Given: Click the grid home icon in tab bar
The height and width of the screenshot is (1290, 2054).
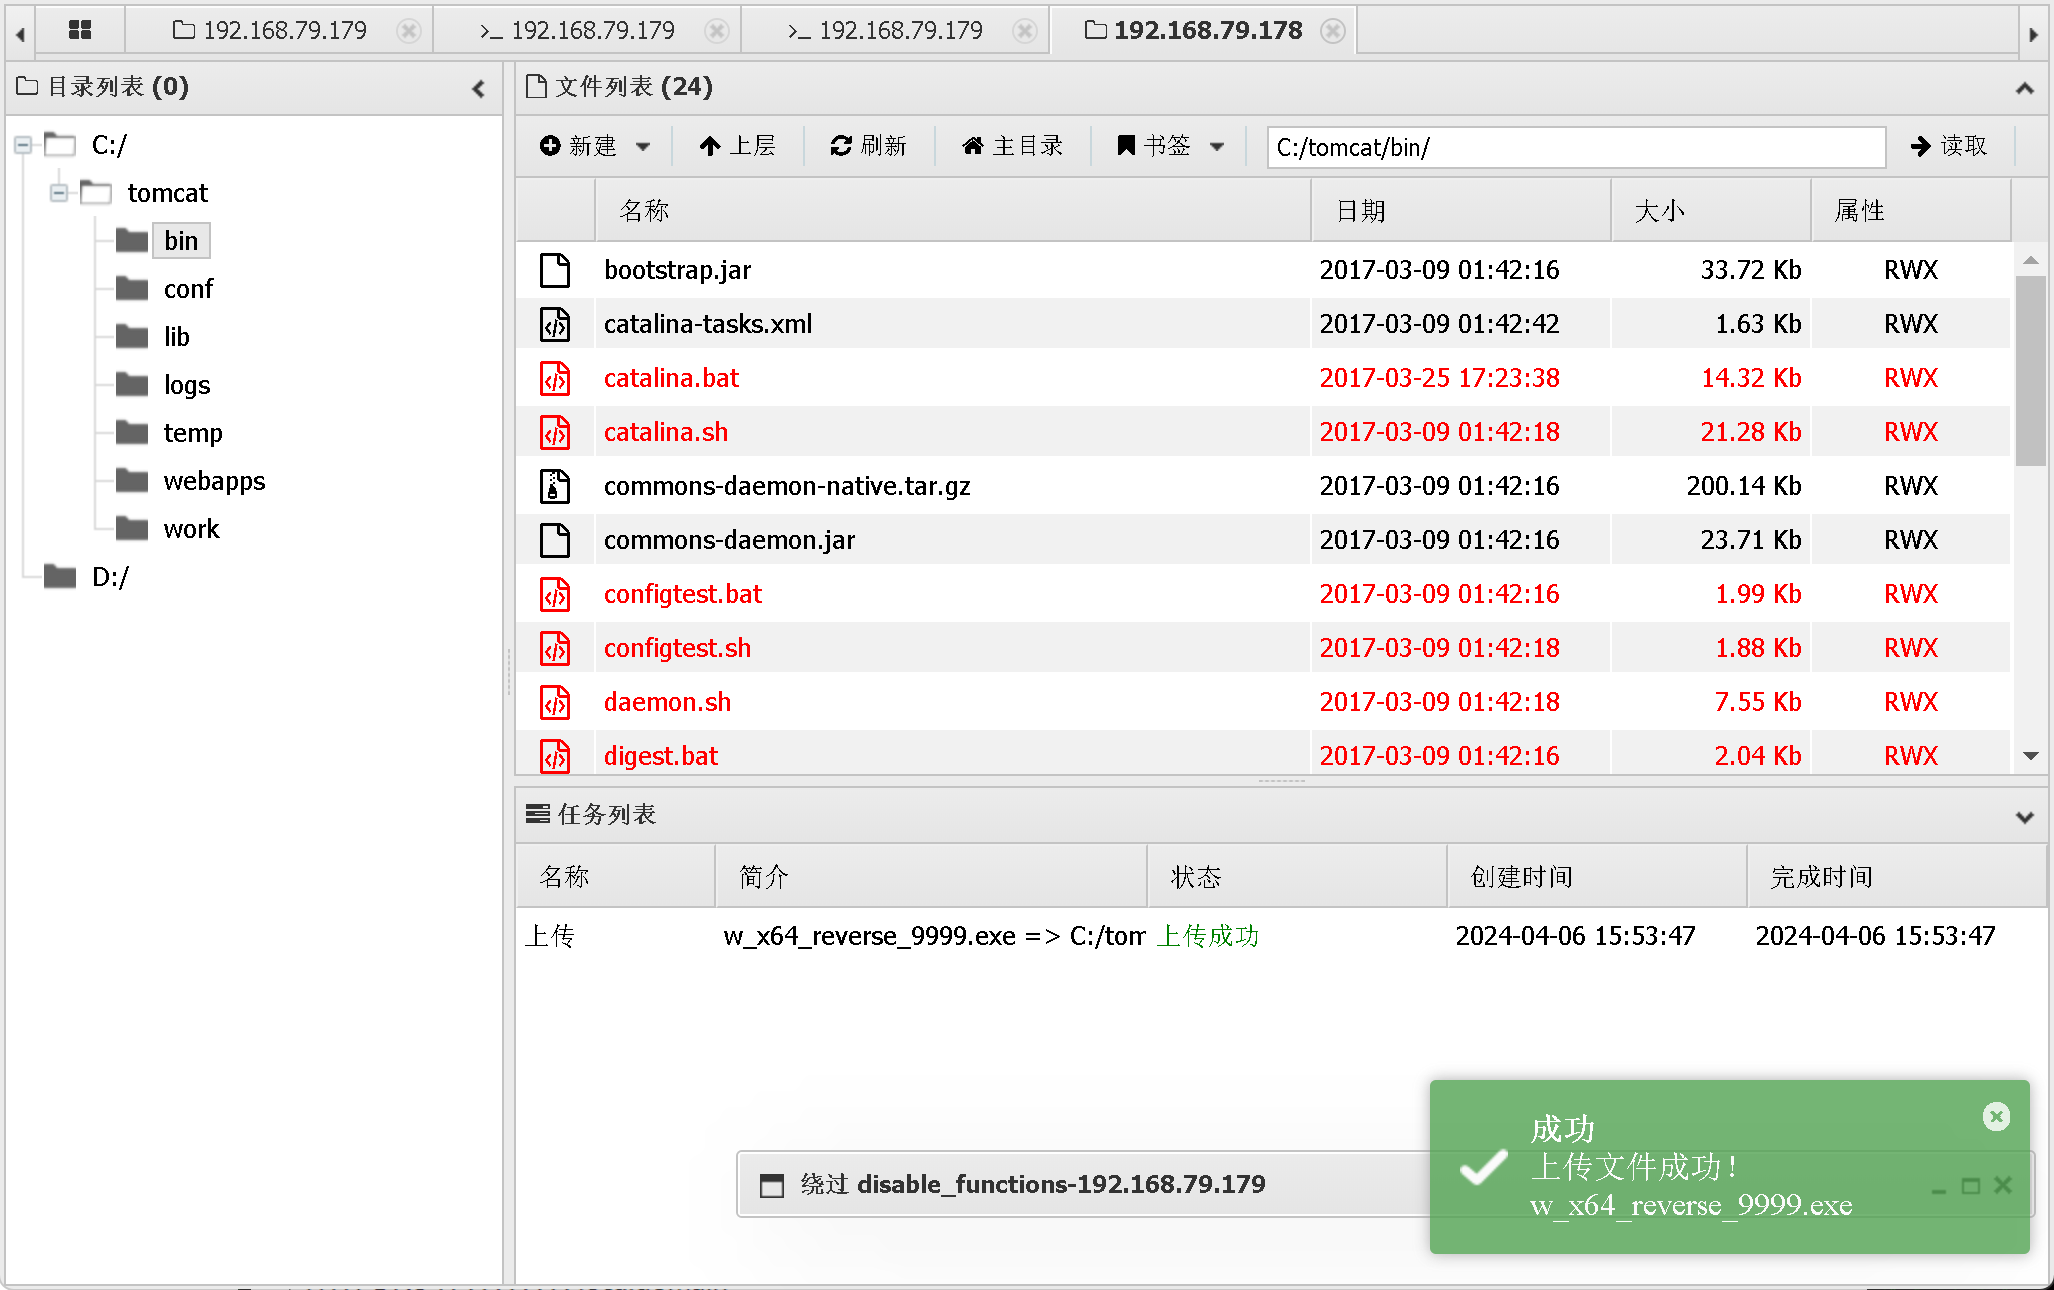Looking at the screenshot, I should point(80,30).
